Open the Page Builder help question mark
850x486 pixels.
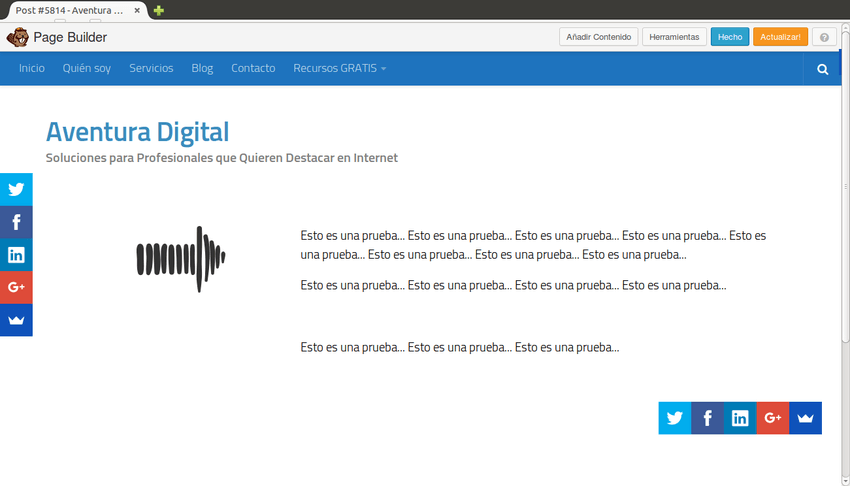[x=824, y=37]
